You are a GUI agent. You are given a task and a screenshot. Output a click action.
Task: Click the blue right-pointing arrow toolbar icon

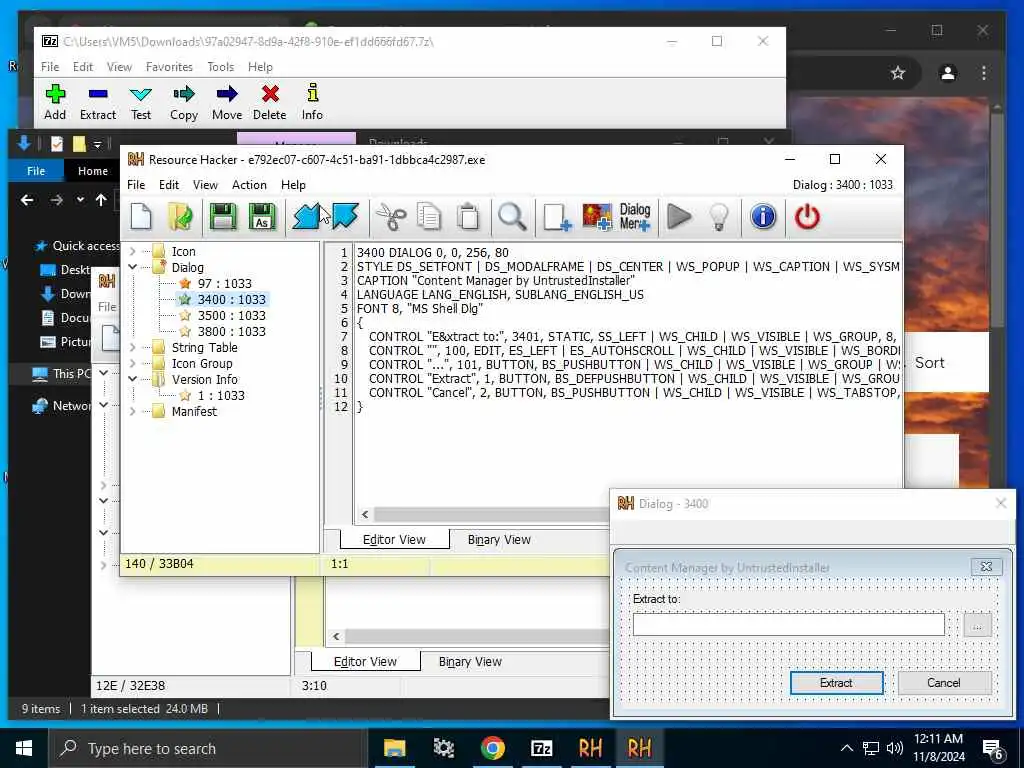[345, 217]
